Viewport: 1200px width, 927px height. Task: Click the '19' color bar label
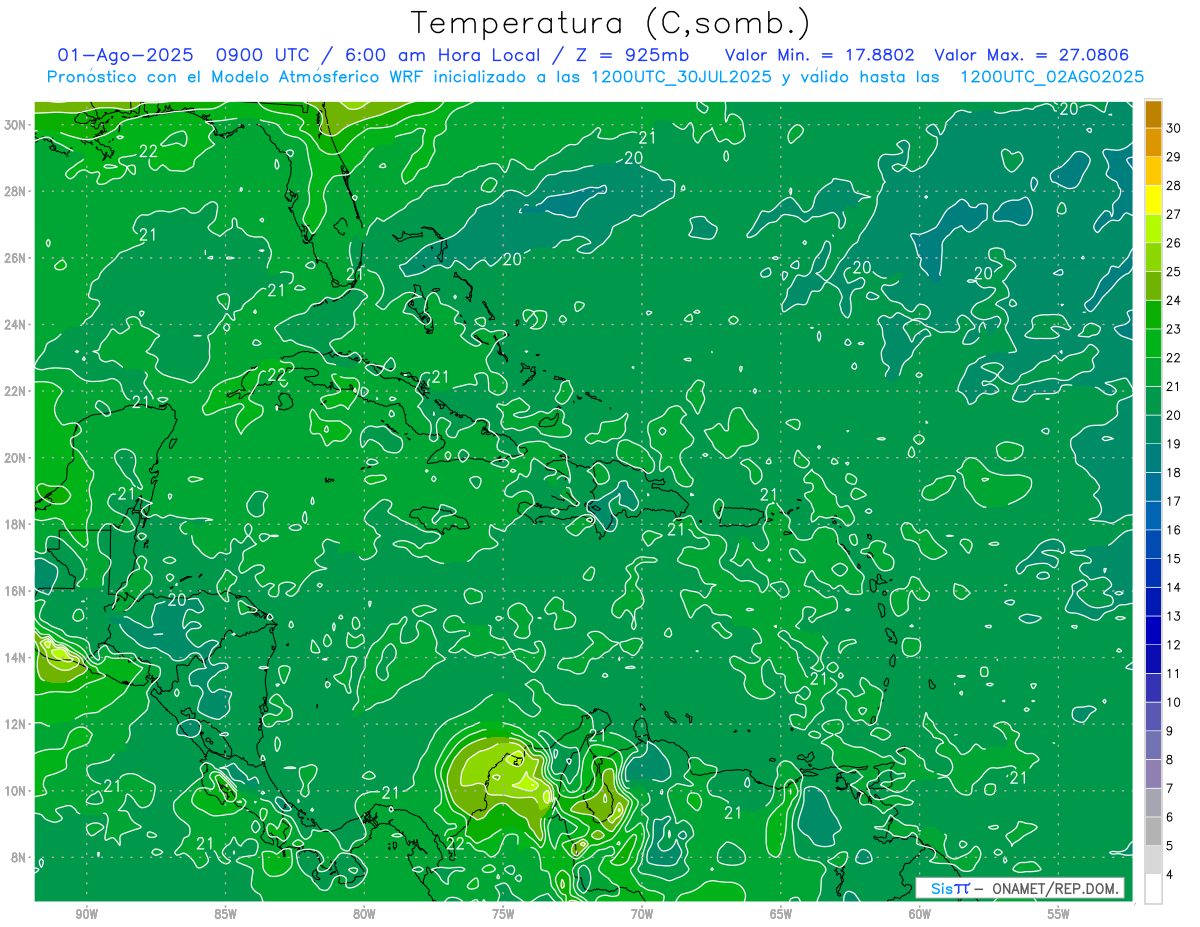pos(1174,444)
